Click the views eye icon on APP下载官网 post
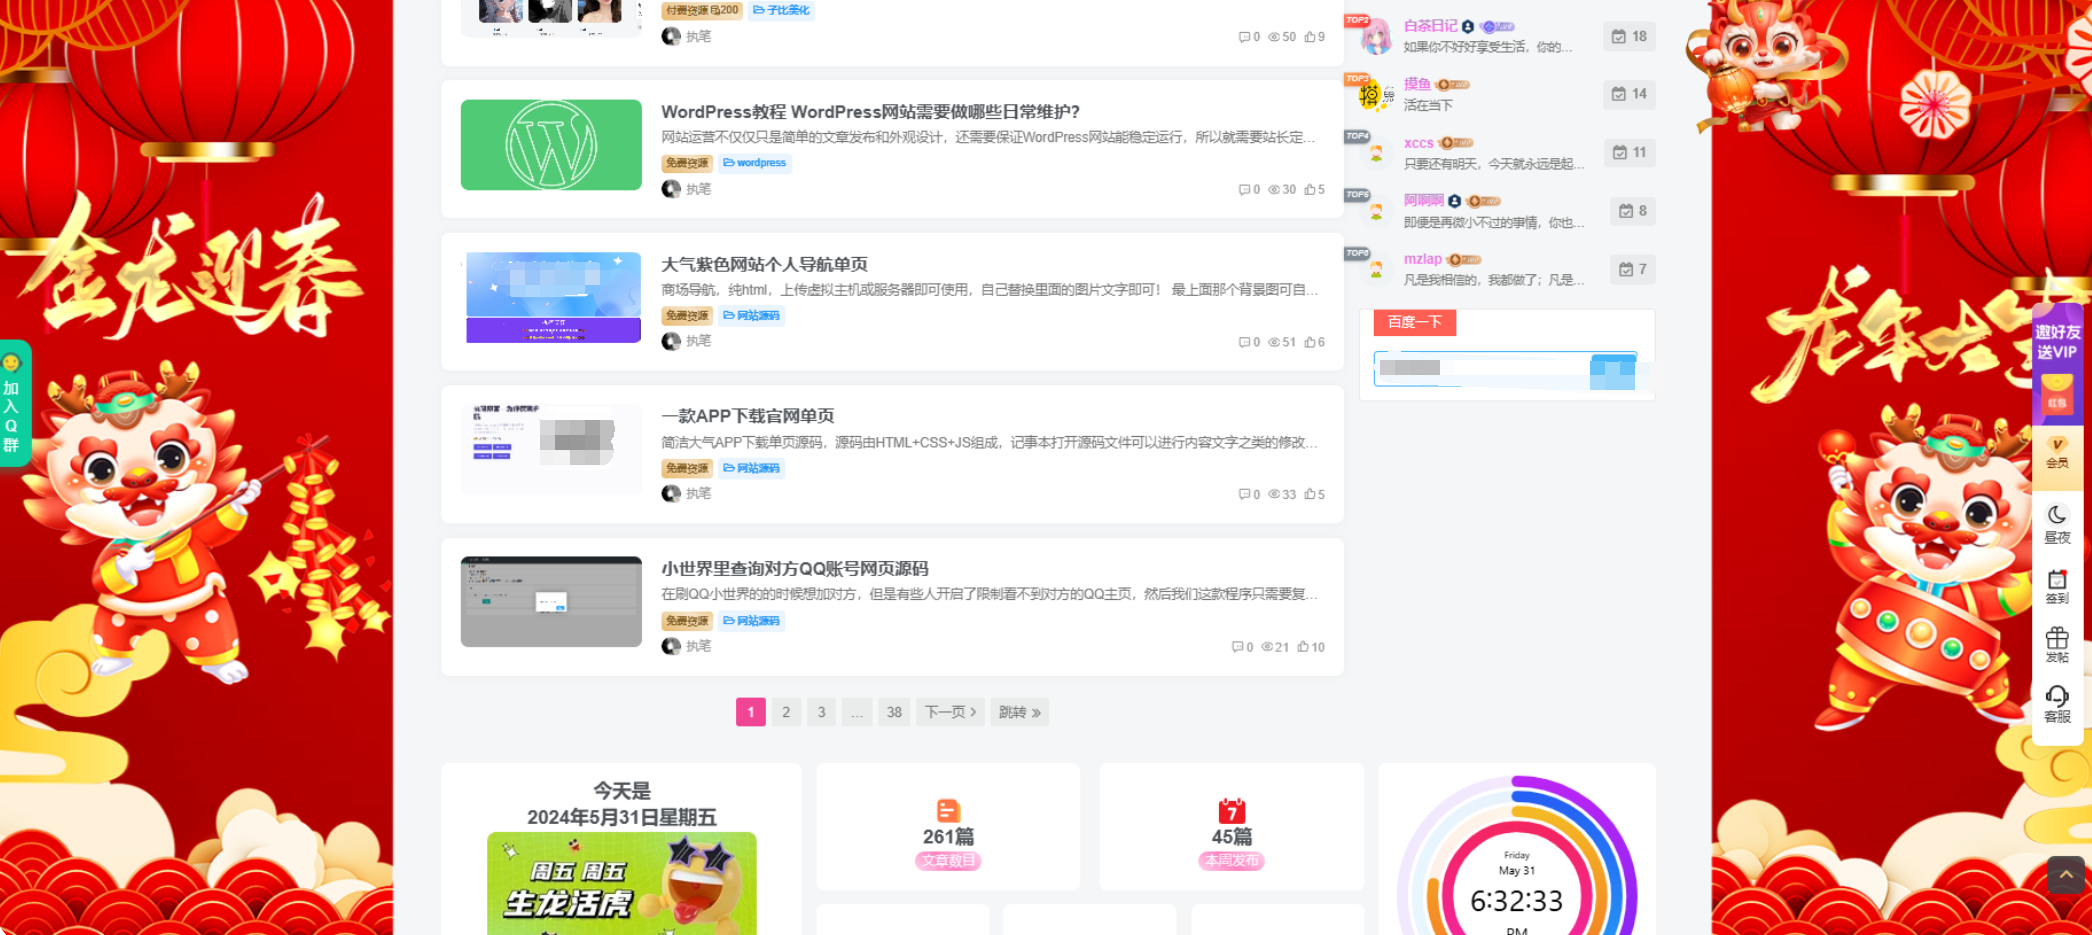The height and width of the screenshot is (935, 2092). pyautogui.click(x=1275, y=494)
